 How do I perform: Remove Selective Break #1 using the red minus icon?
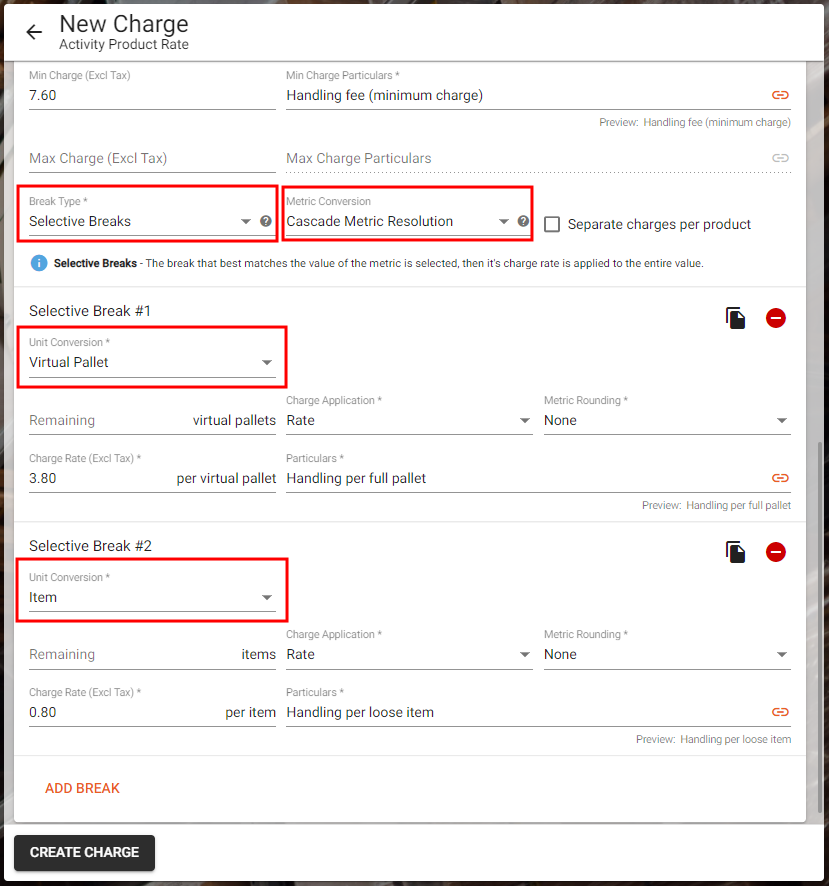(776, 318)
